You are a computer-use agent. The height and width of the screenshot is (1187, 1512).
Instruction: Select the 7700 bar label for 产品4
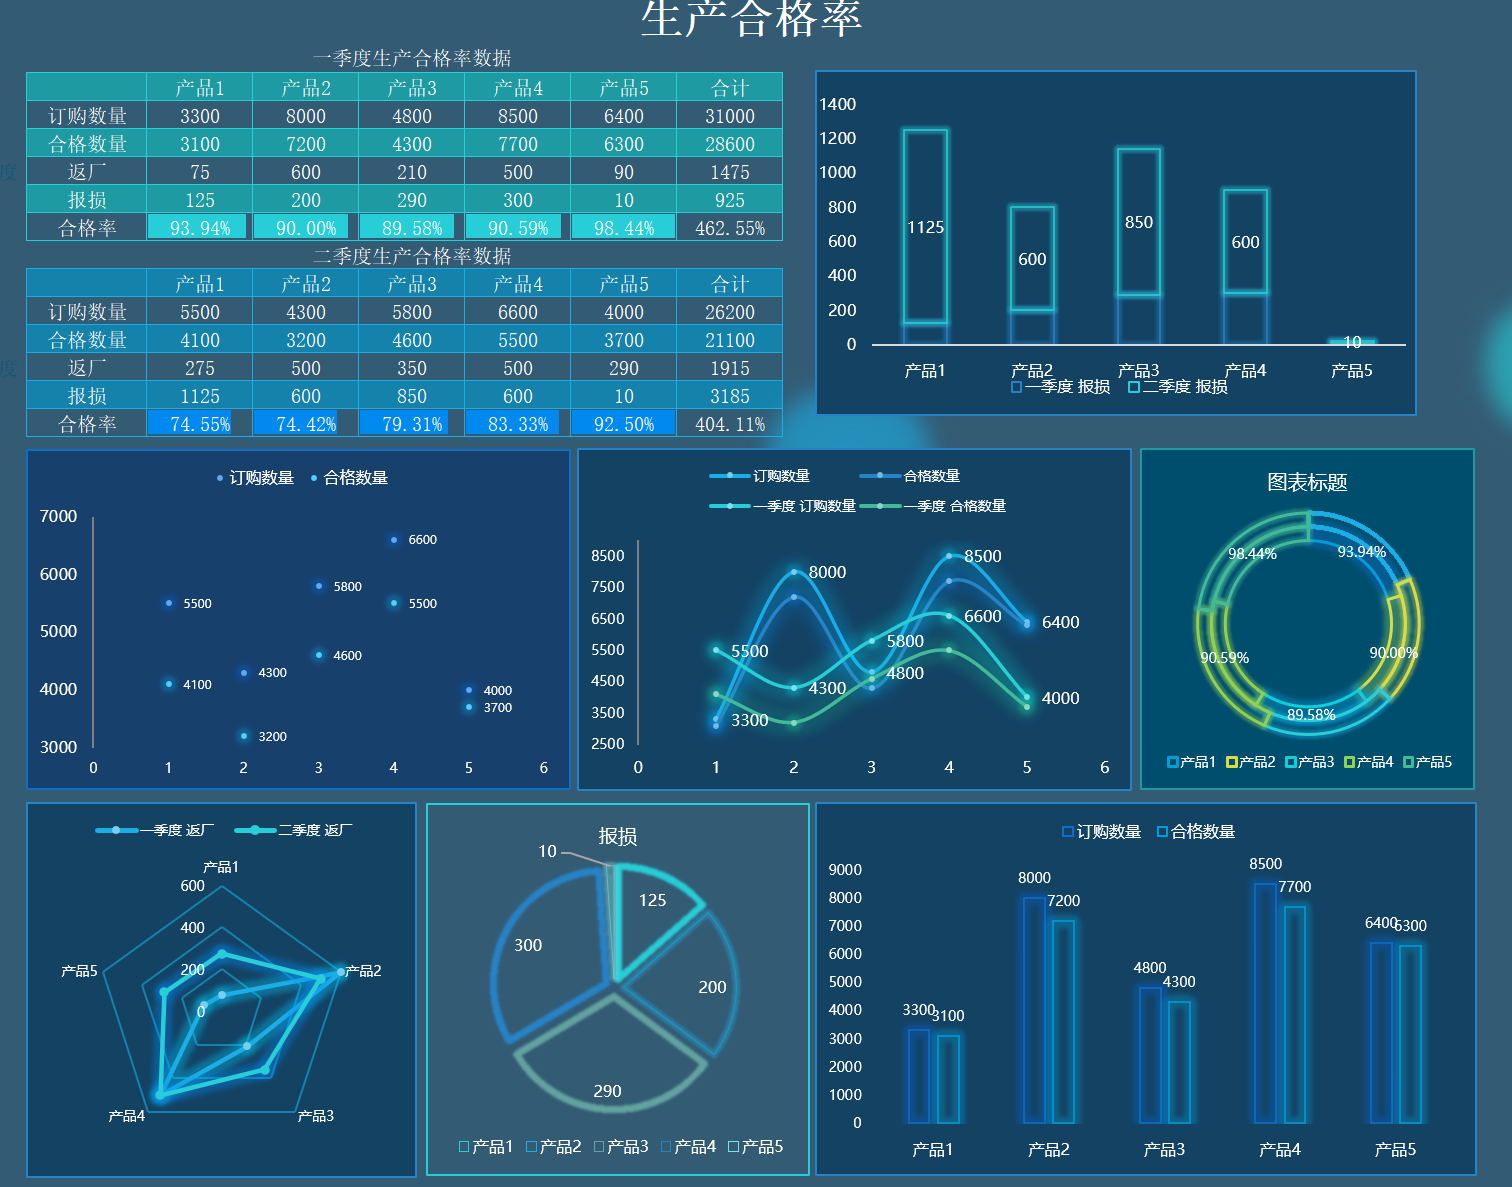point(1295,887)
